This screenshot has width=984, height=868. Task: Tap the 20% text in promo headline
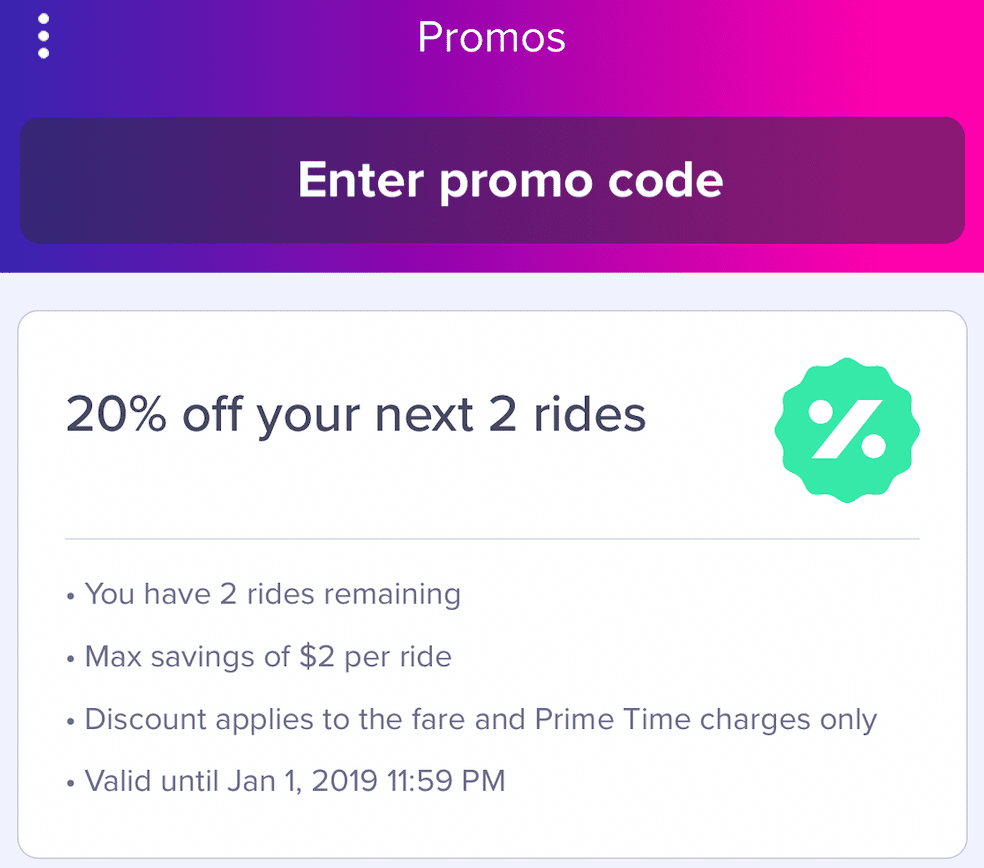pyautogui.click(x=117, y=414)
